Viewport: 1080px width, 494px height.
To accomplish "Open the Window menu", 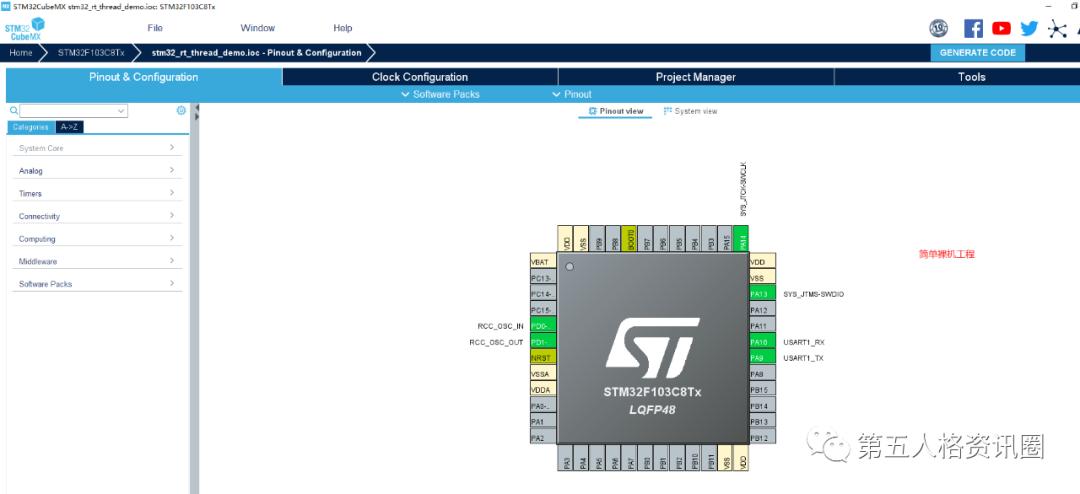I will click(258, 28).
